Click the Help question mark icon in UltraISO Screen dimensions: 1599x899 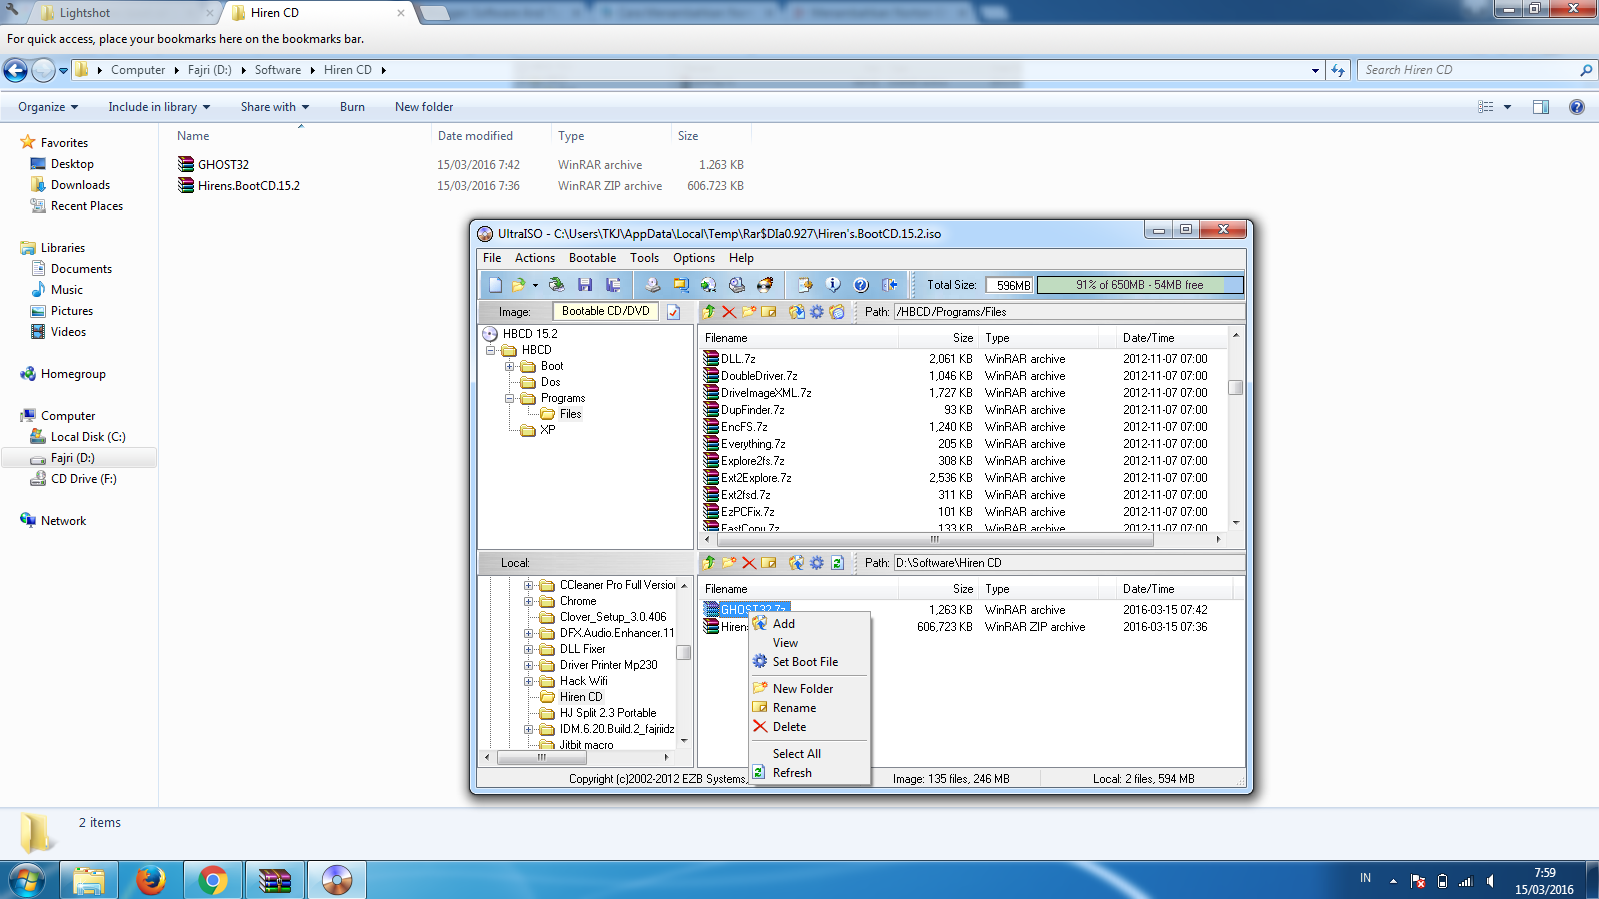click(861, 285)
